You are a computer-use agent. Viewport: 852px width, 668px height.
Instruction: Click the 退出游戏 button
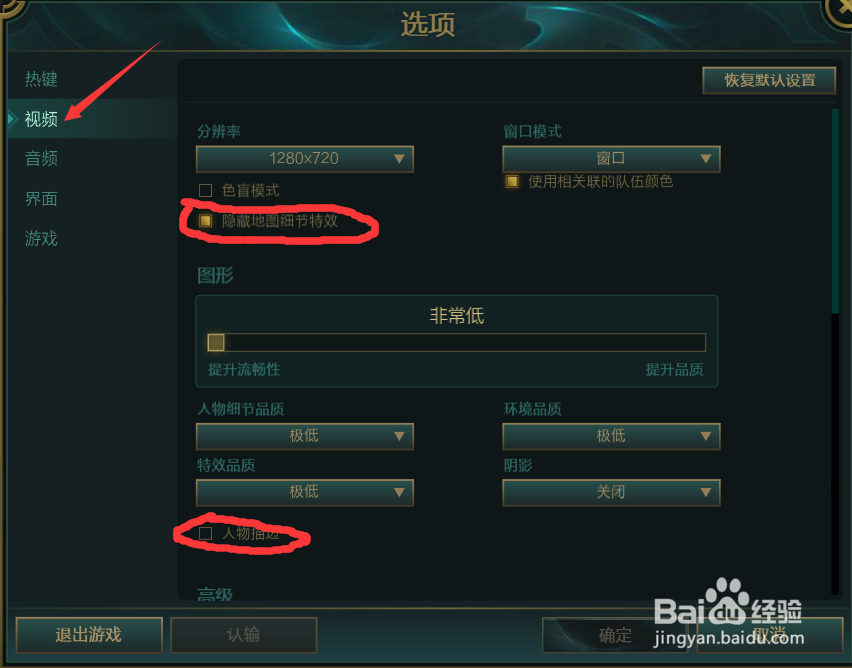(89, 634)
